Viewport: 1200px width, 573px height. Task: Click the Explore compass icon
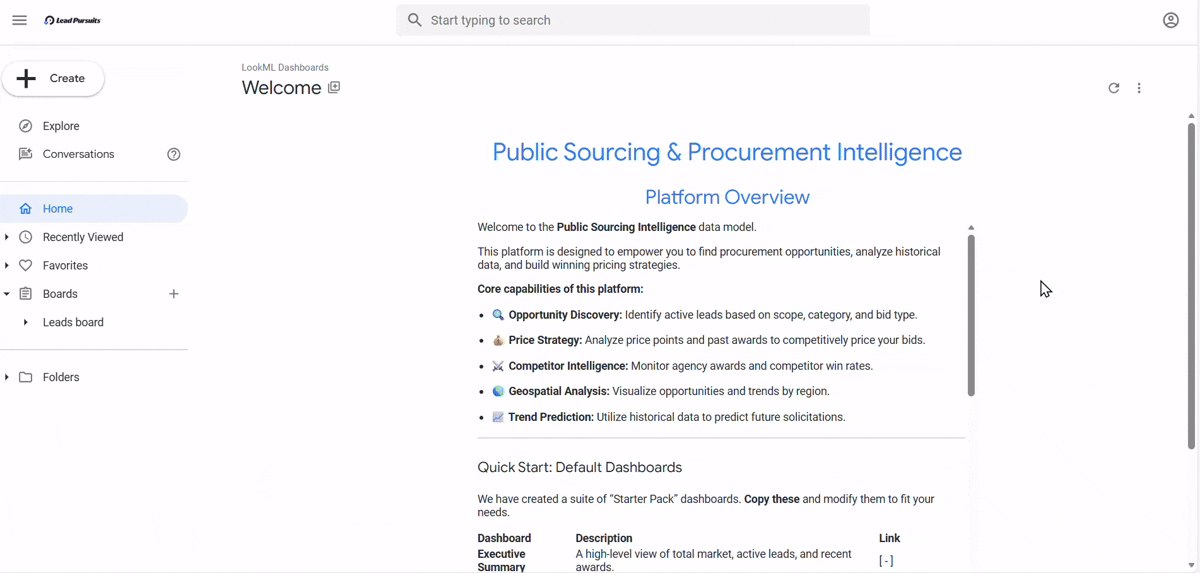(x=26, y=126)
